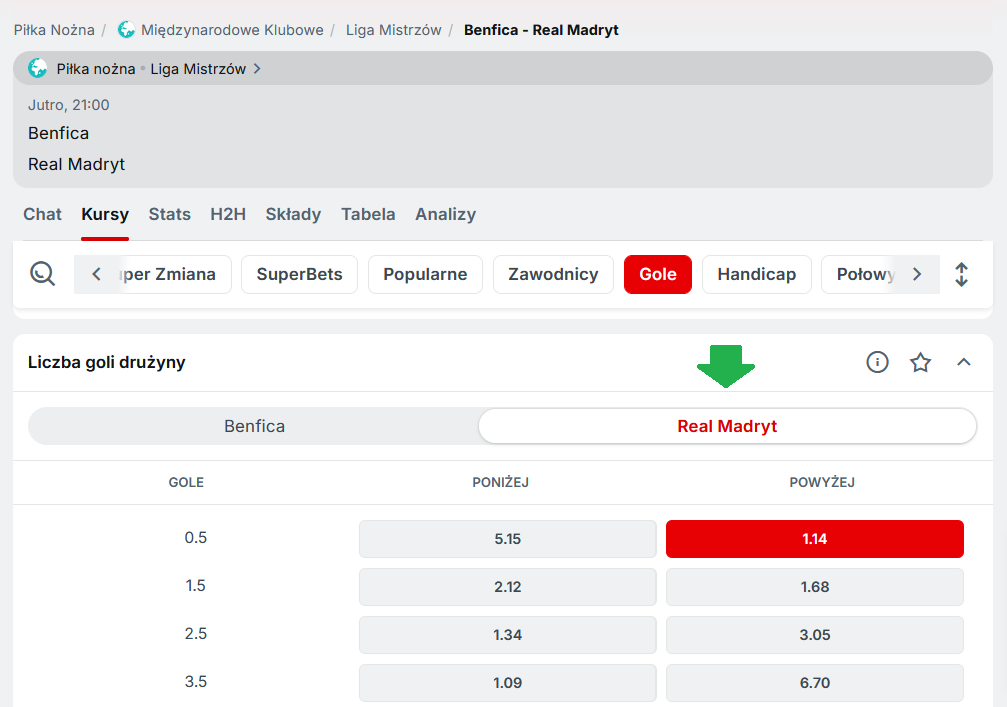Switch team toggle to Benfica
Screen dimensions: 1007x707
[x=254, y=426]
